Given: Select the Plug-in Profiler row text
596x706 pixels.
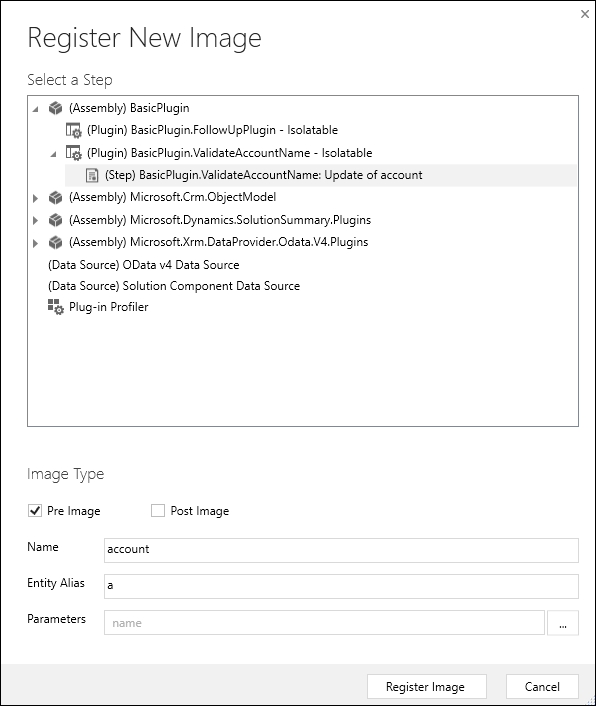Looking at the screenshot, I should click(108, 307).
